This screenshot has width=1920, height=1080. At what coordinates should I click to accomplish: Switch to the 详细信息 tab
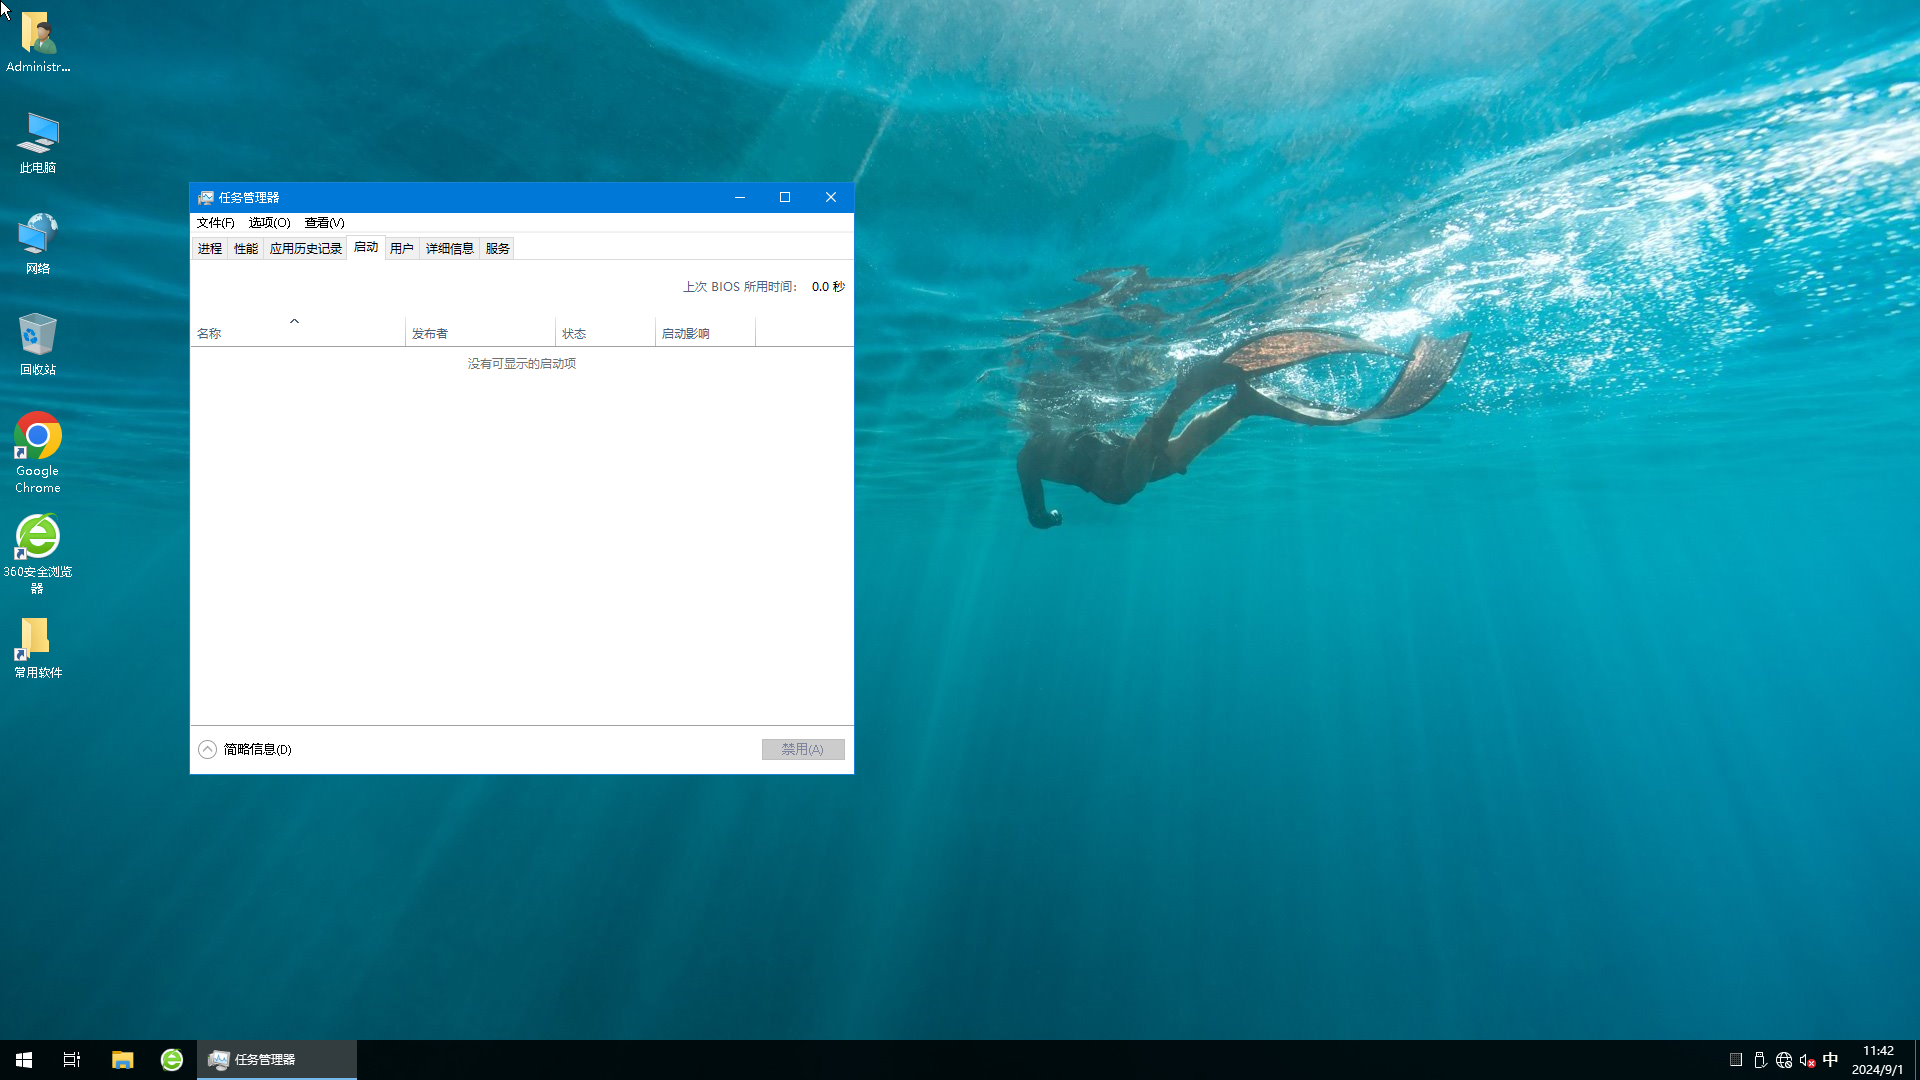pos(450,249)
